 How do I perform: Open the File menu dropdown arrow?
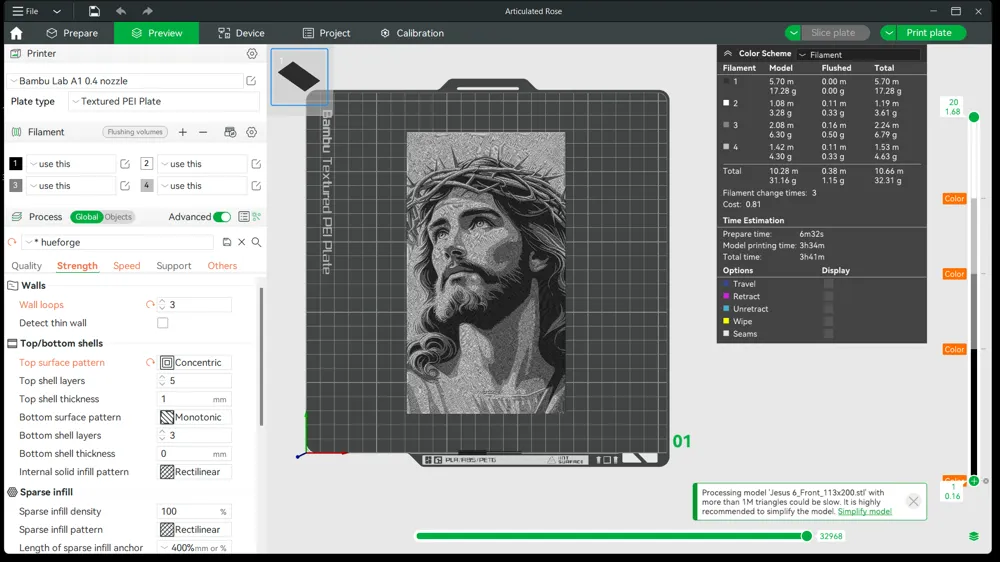click(x=57, y=11)
